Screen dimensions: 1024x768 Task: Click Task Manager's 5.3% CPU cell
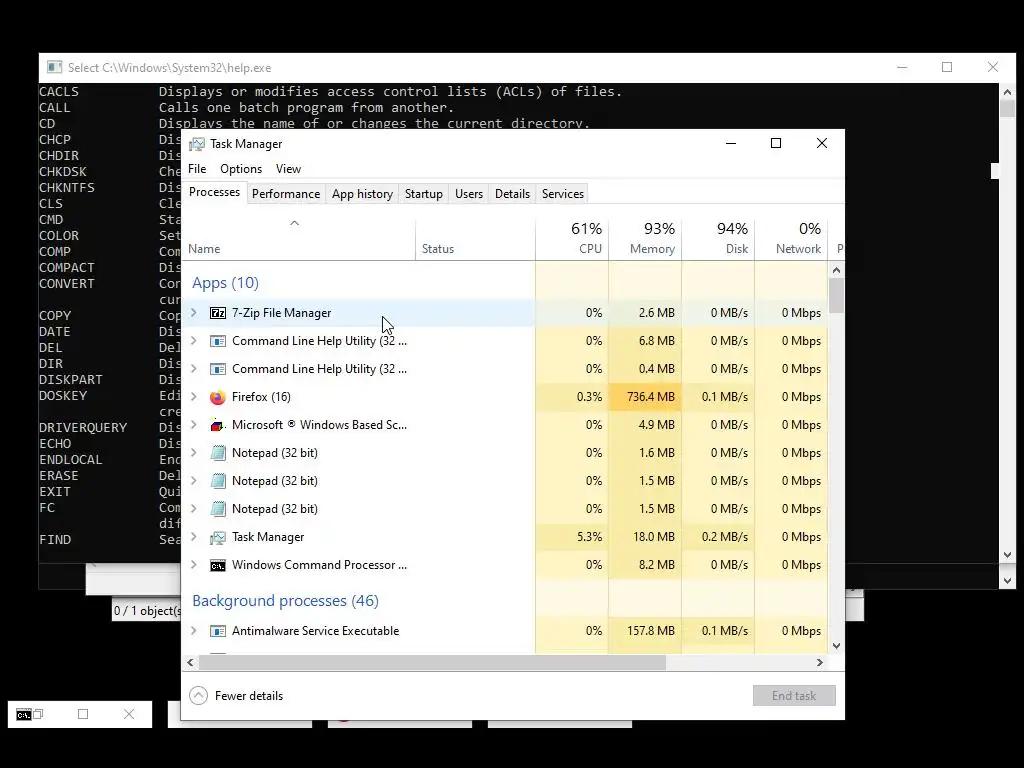pos(572,537)
